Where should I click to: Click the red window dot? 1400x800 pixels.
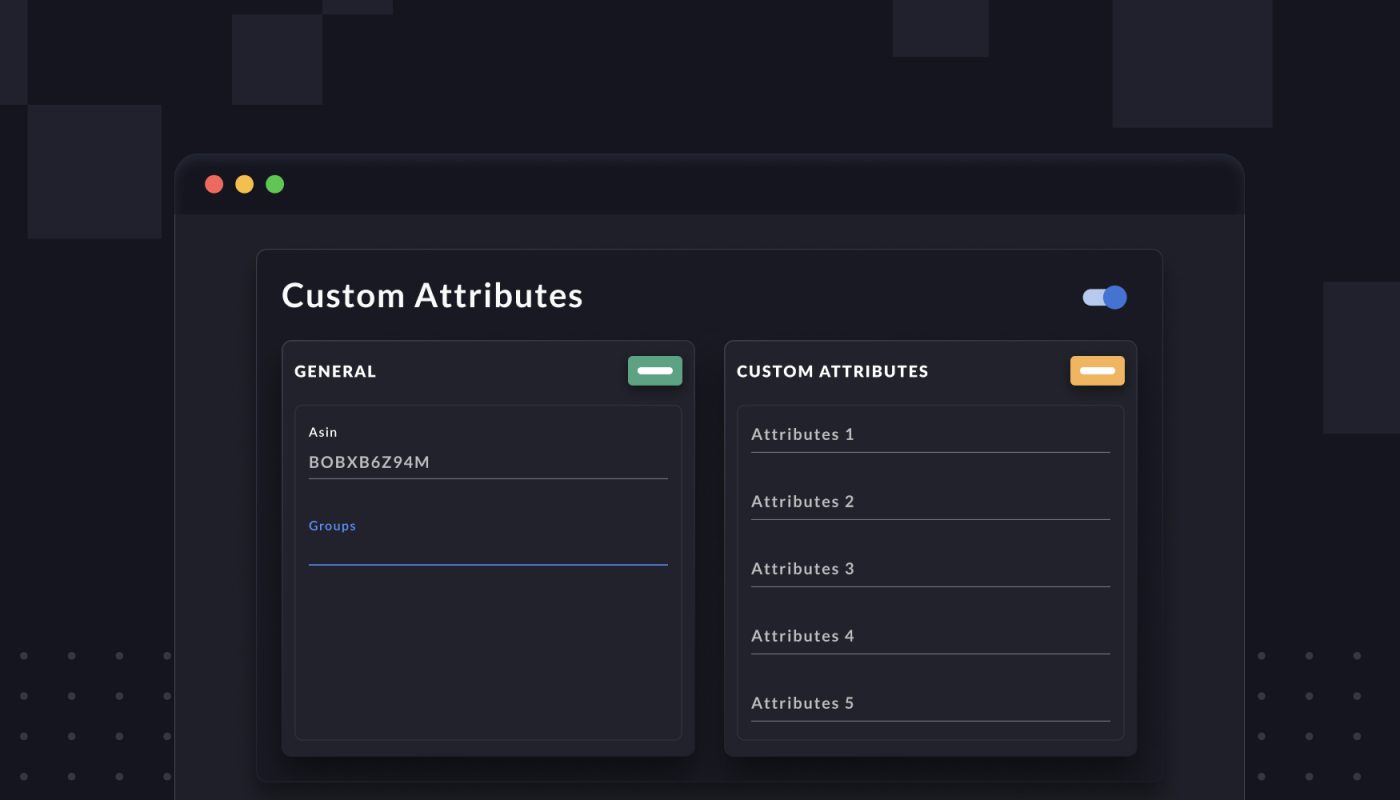[214, 184]
